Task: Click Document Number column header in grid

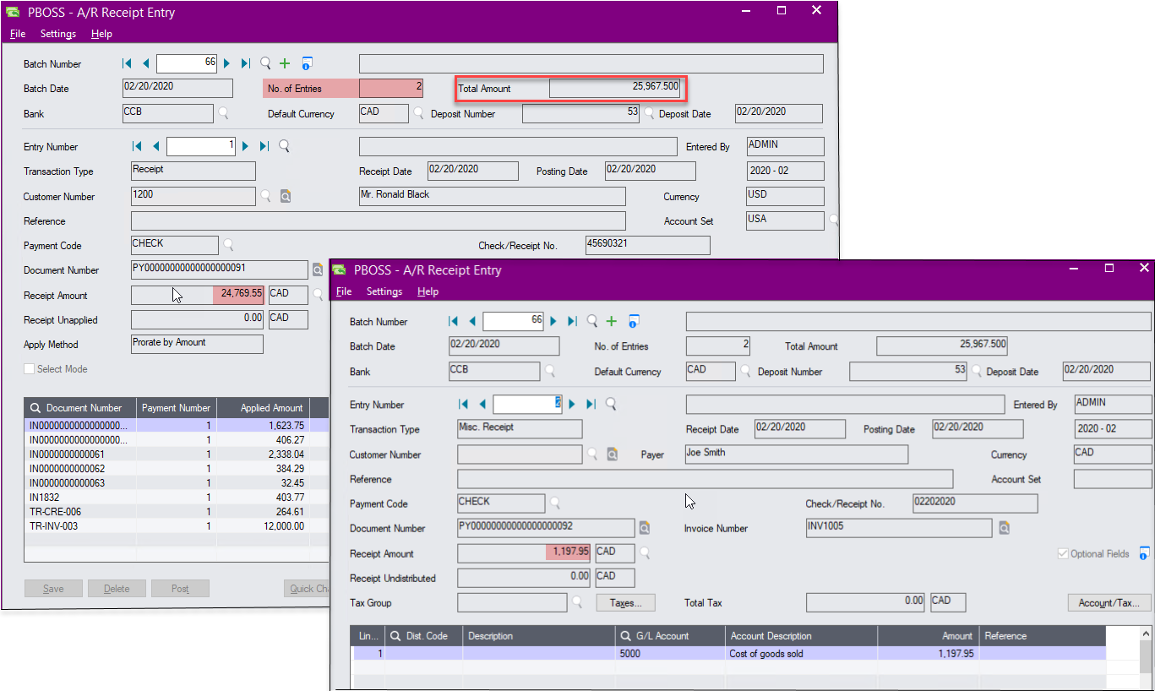Action: [80, 408]
